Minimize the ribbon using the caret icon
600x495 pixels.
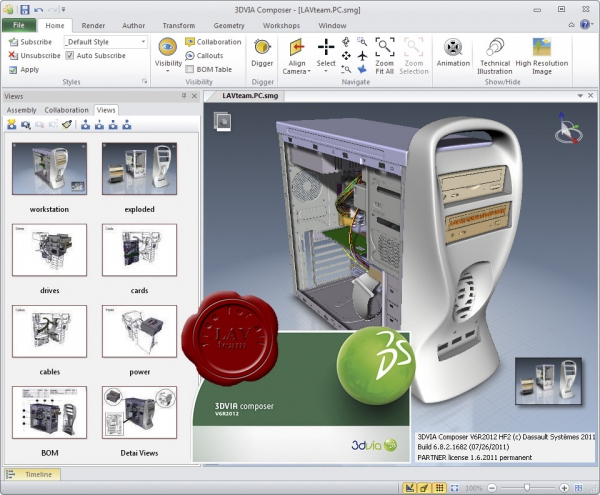pos(571,25)
